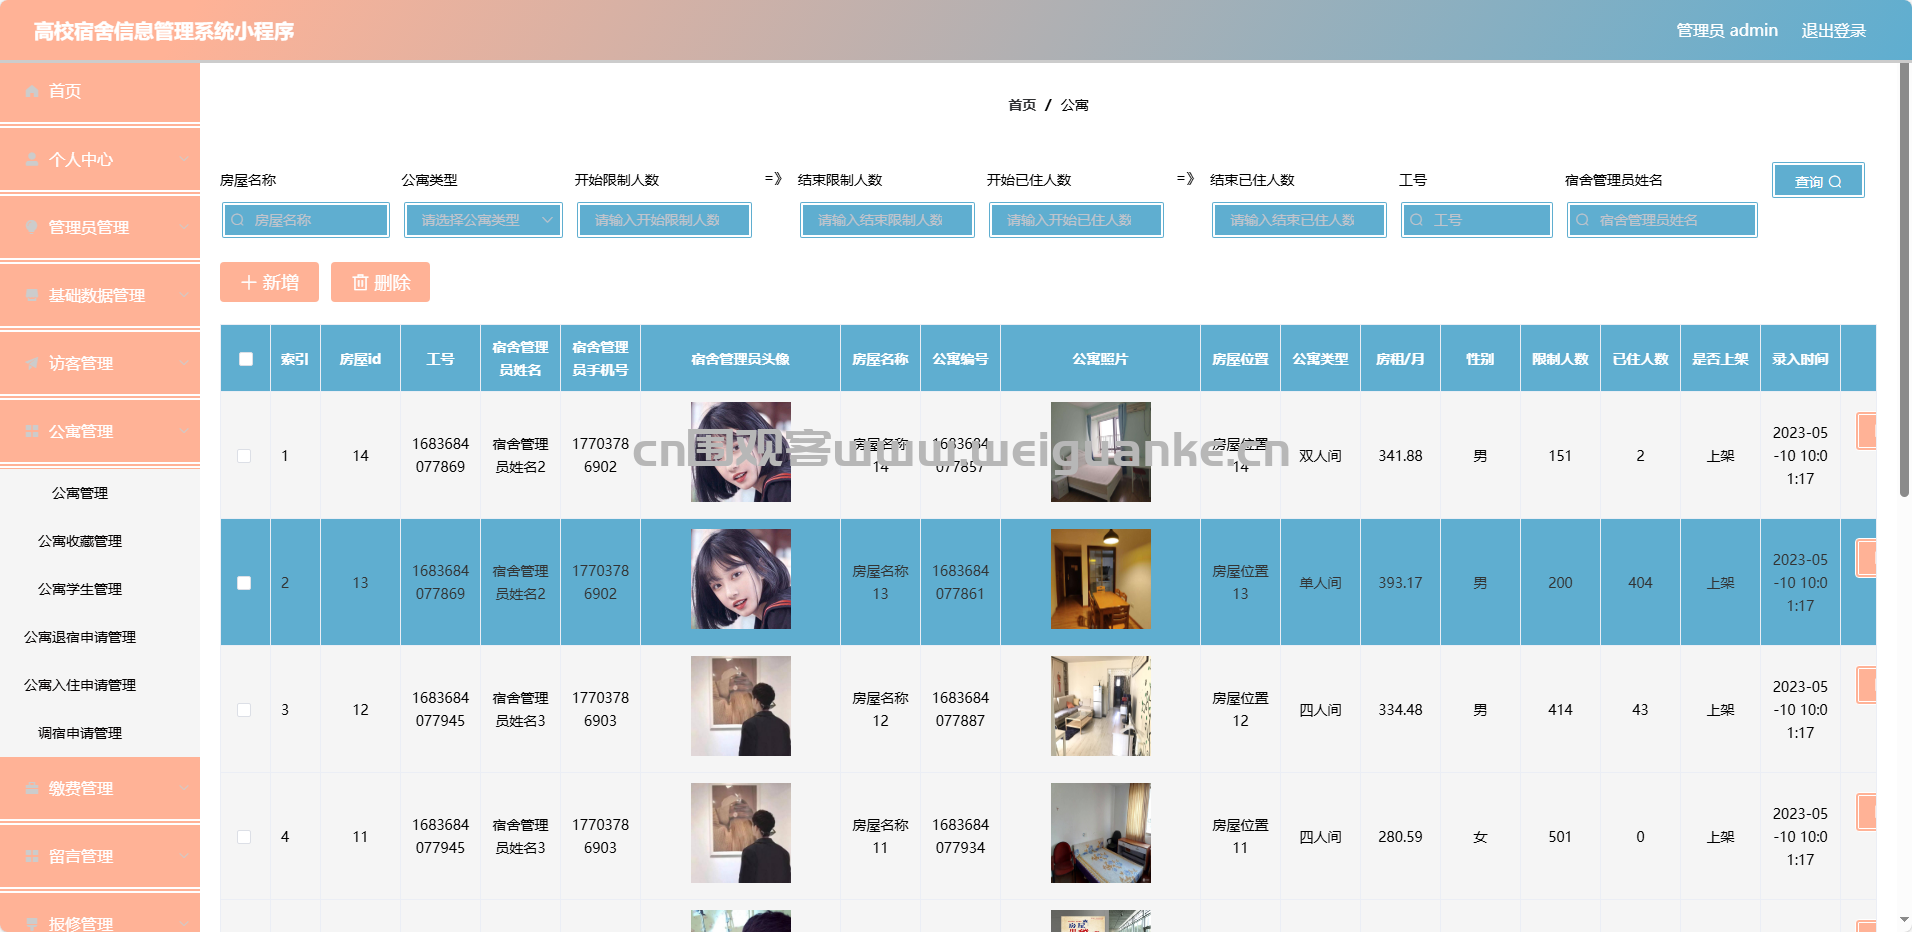Screen dimensions: 1912x932
Task: Open the manager avatar in row 3
Action: click(x=741, y=706)
